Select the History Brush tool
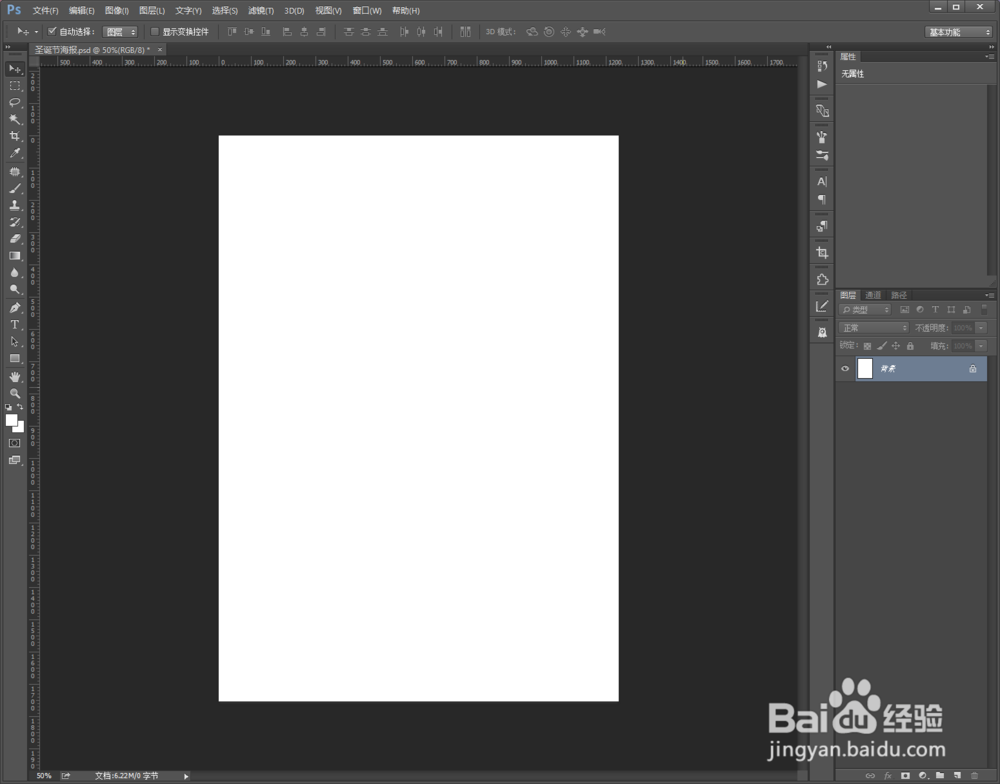The height and width of the screenshot is (784, 1000). point(14,222)
